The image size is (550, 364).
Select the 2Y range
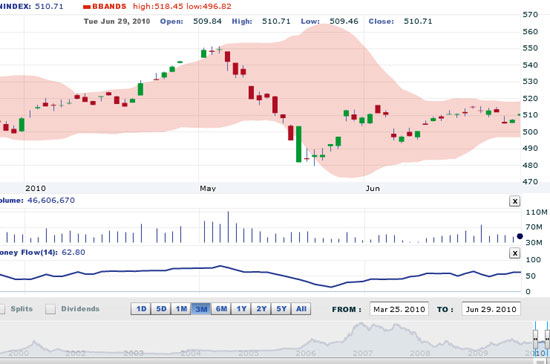(261, 309)
